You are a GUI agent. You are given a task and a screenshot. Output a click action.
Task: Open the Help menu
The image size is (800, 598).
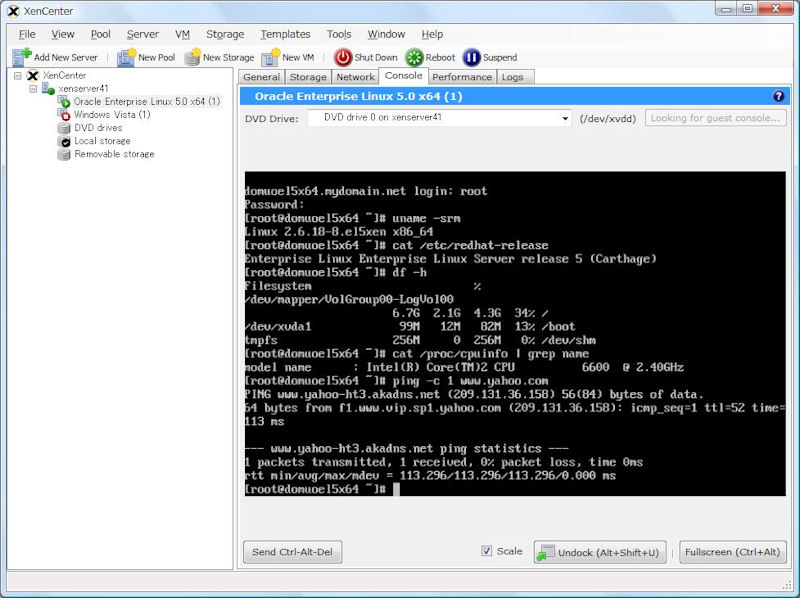pyautogui.click(x=432, y=34)
